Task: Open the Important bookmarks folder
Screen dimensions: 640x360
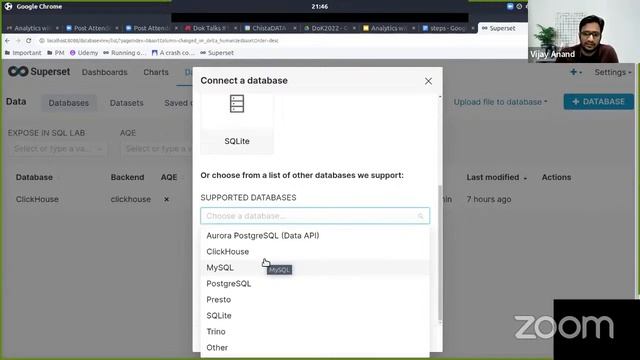Action: [x=23, y=53]
